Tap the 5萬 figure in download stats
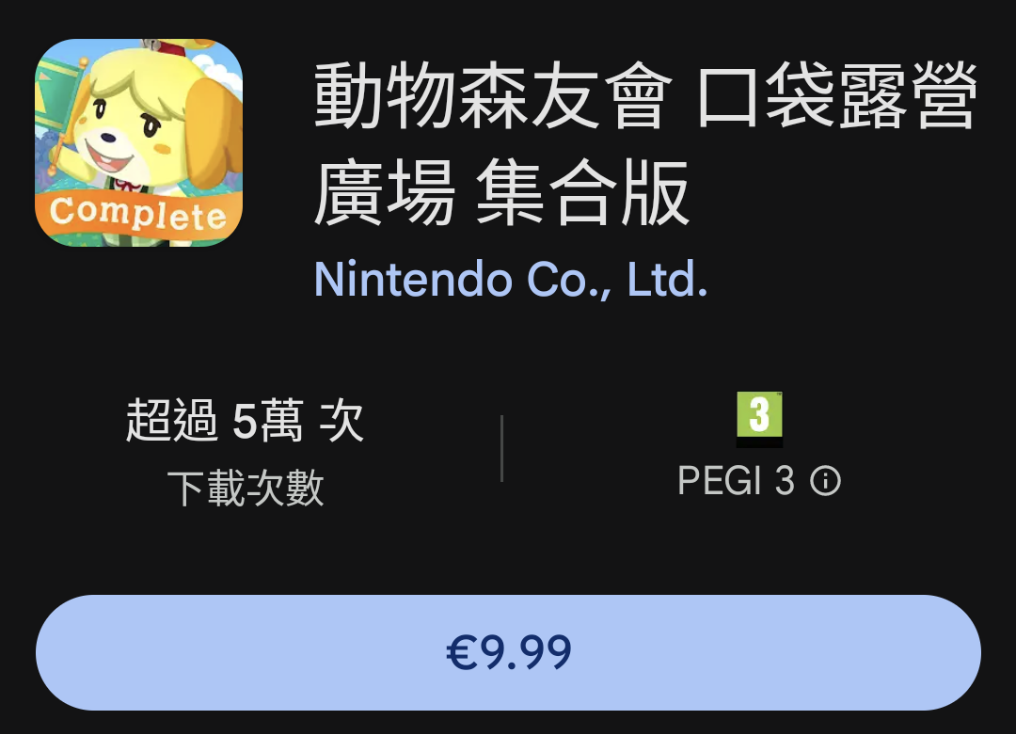Image resolution: width=1016 pixels, height=734 pixels. (268, 421)
